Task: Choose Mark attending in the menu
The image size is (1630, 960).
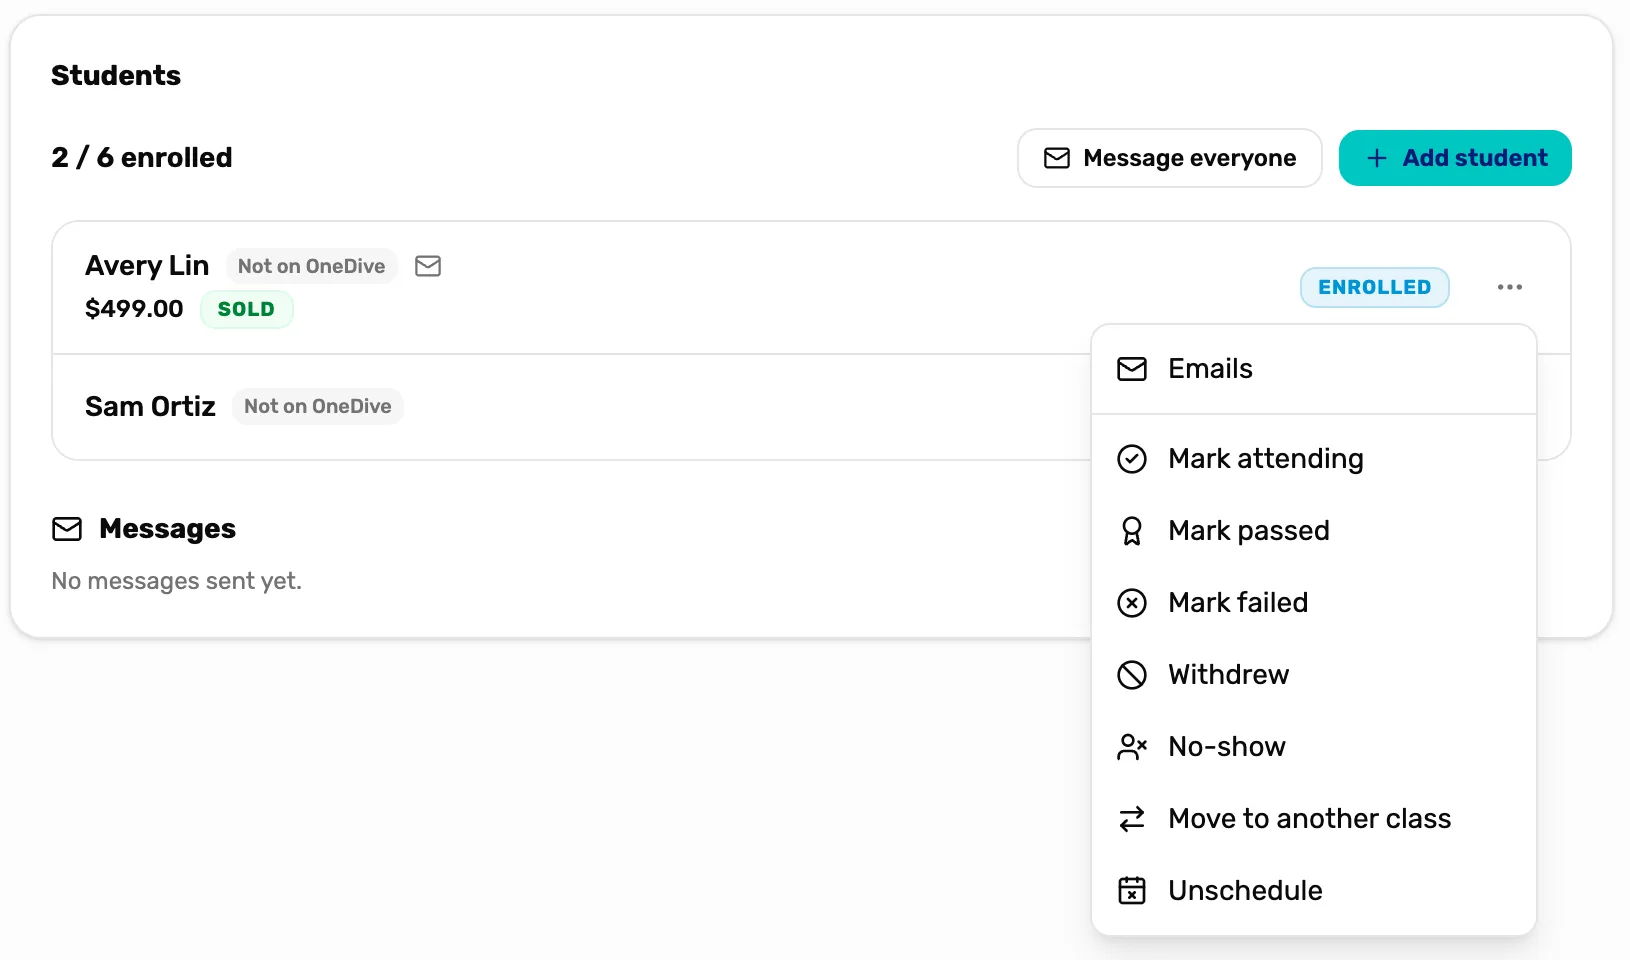Action: (x=1313, y=459)
